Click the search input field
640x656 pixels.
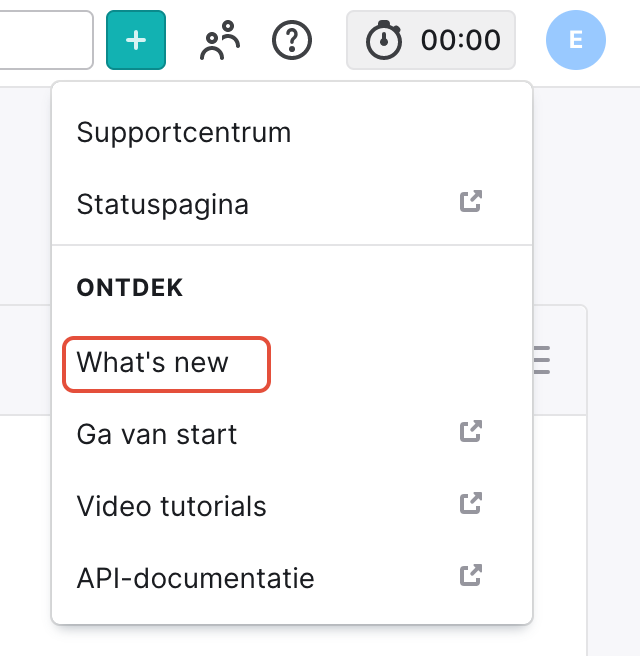[x=45, y=40]
